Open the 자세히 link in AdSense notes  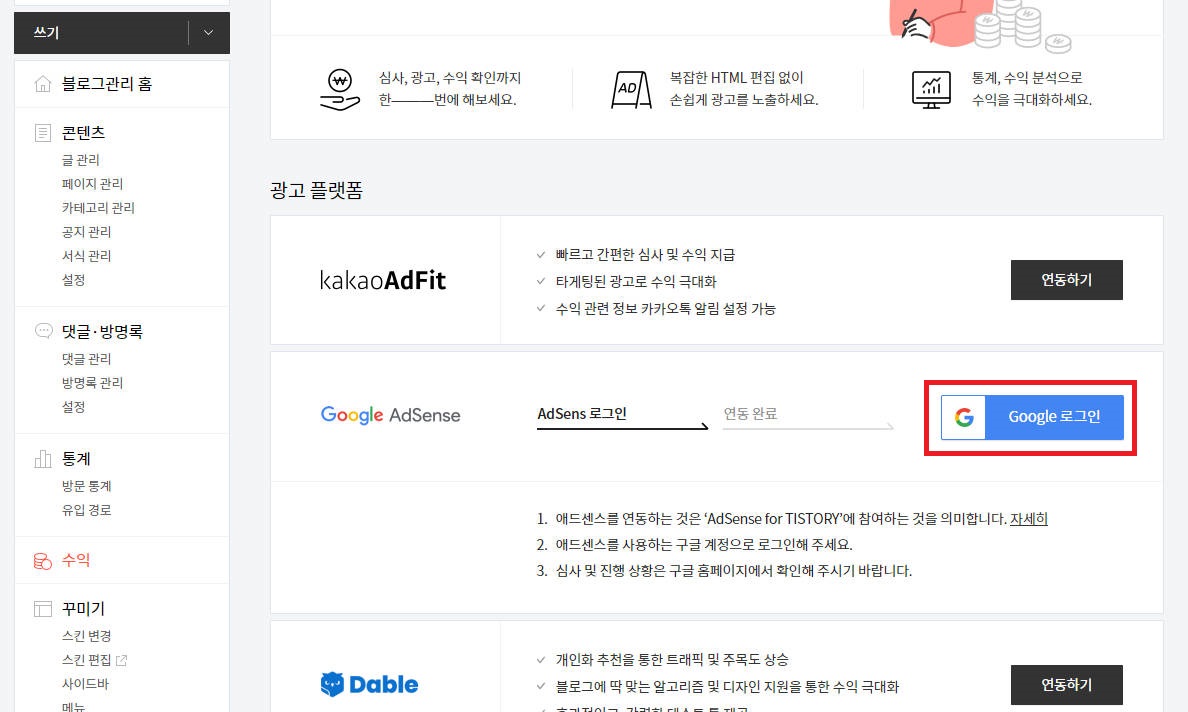tap(1029, 519)
